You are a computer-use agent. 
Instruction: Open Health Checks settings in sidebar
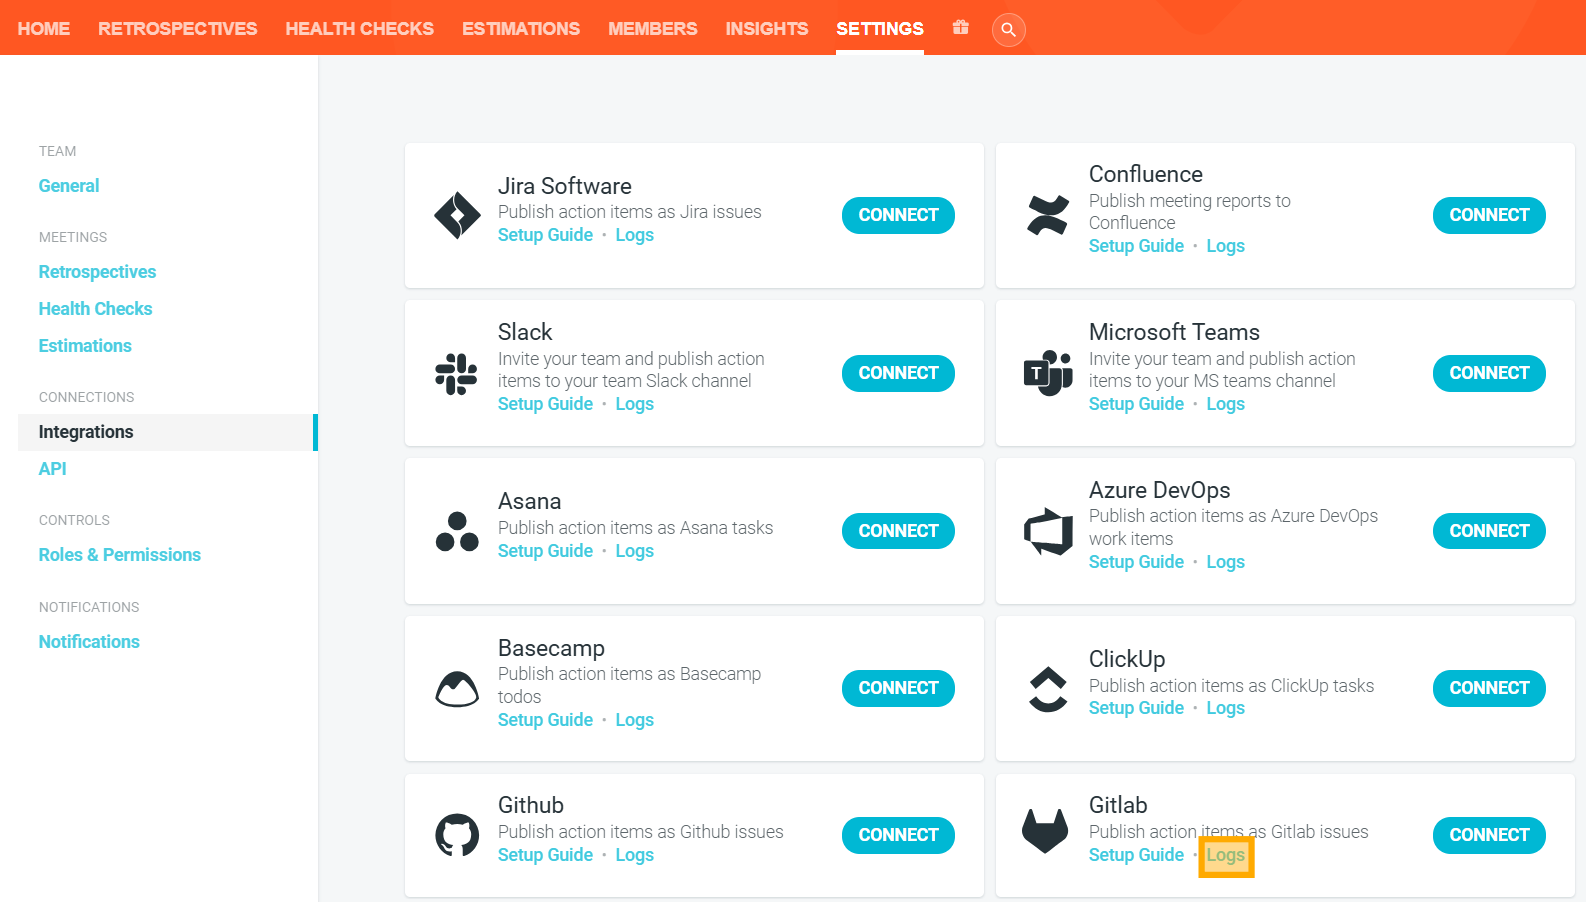pos(95,309)
